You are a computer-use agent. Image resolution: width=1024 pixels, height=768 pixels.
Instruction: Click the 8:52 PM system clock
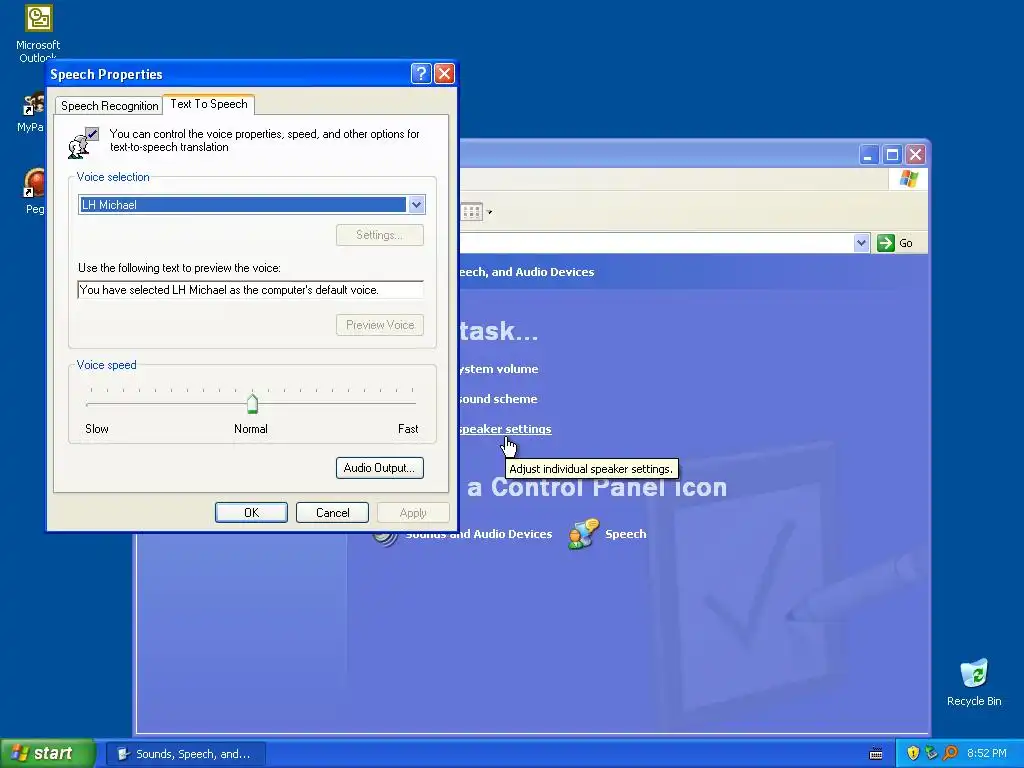(x=987, y=753)
